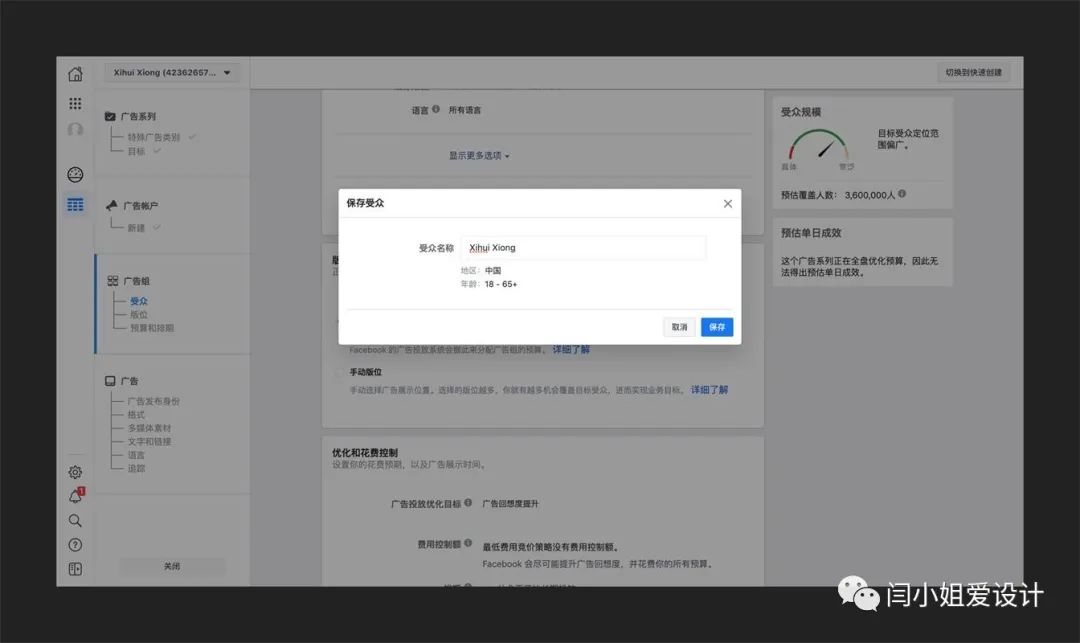Click the info icon next to 广告投放优化目标

(x=468, y=503)
